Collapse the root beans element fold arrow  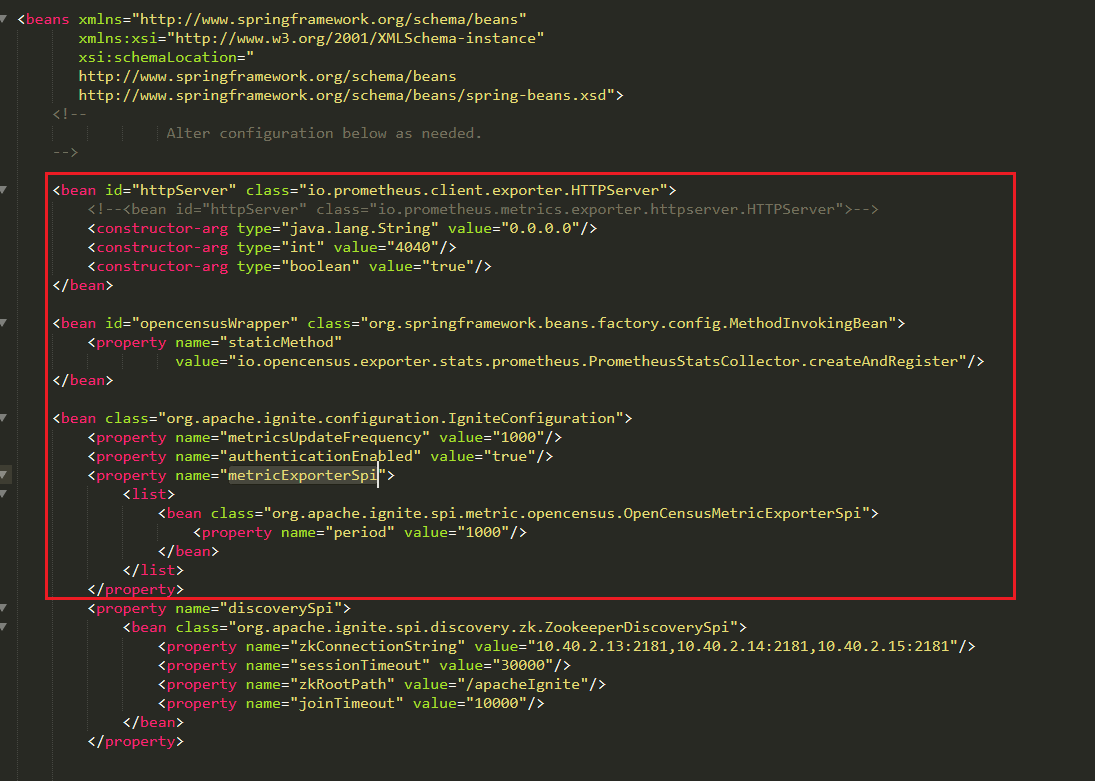click(x=5, y=19)
